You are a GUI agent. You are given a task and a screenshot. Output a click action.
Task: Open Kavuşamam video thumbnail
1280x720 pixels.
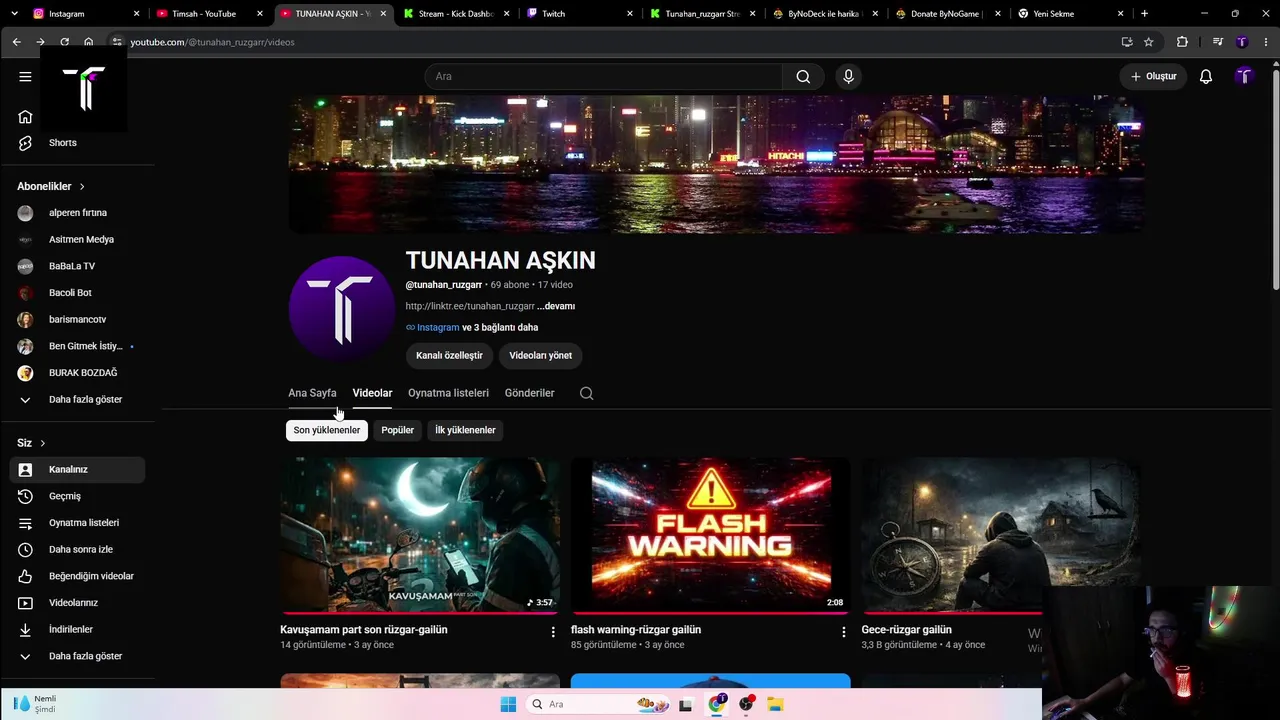coord(420,535)
